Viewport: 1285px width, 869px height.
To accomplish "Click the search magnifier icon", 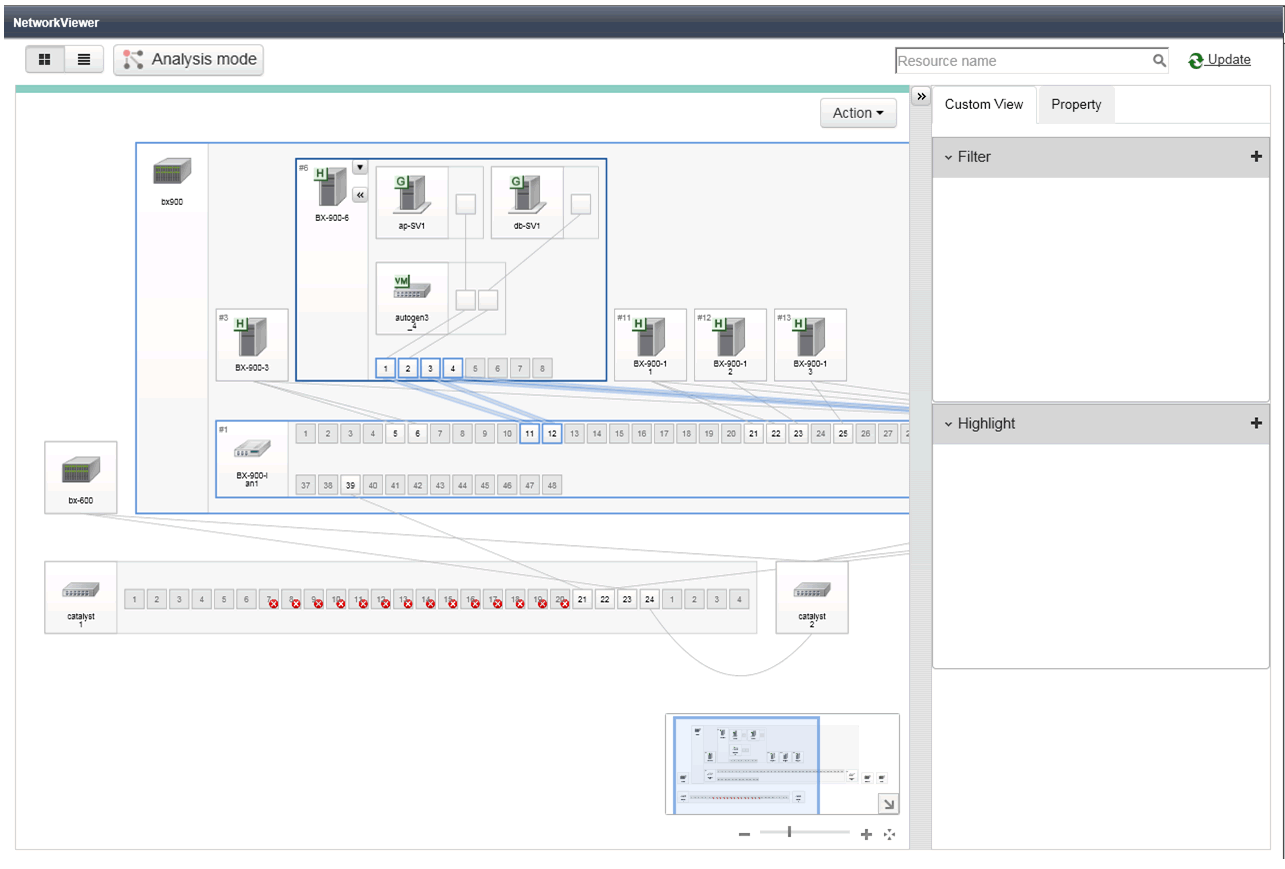I will [1159, 61].
